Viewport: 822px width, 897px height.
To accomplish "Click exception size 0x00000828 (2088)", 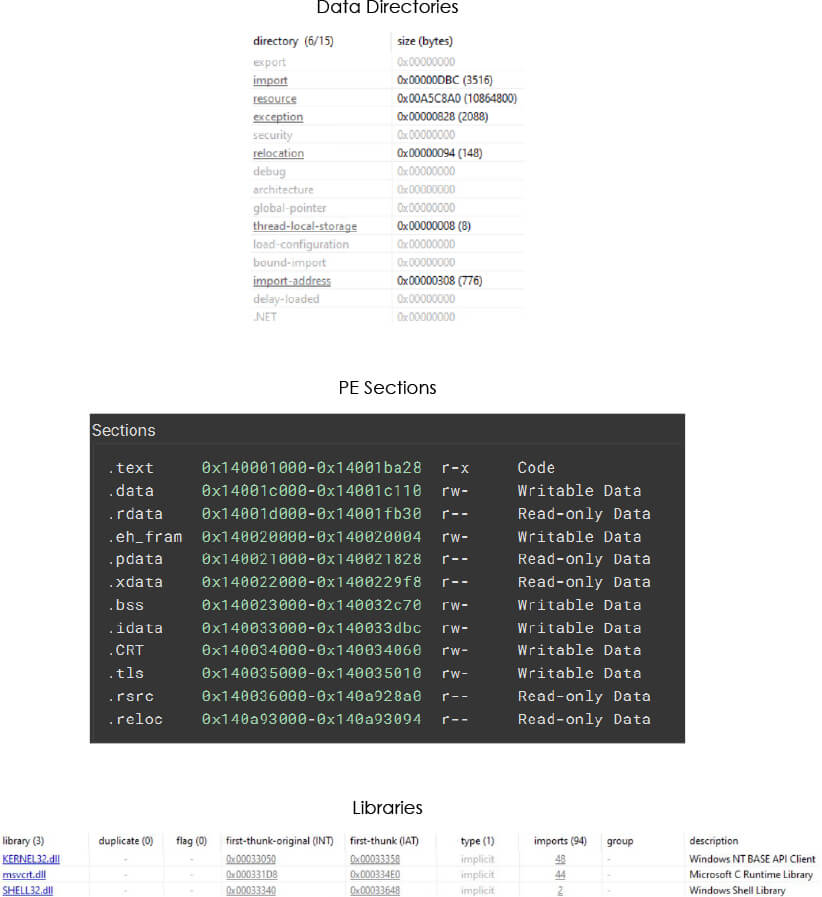I will 442,117.
